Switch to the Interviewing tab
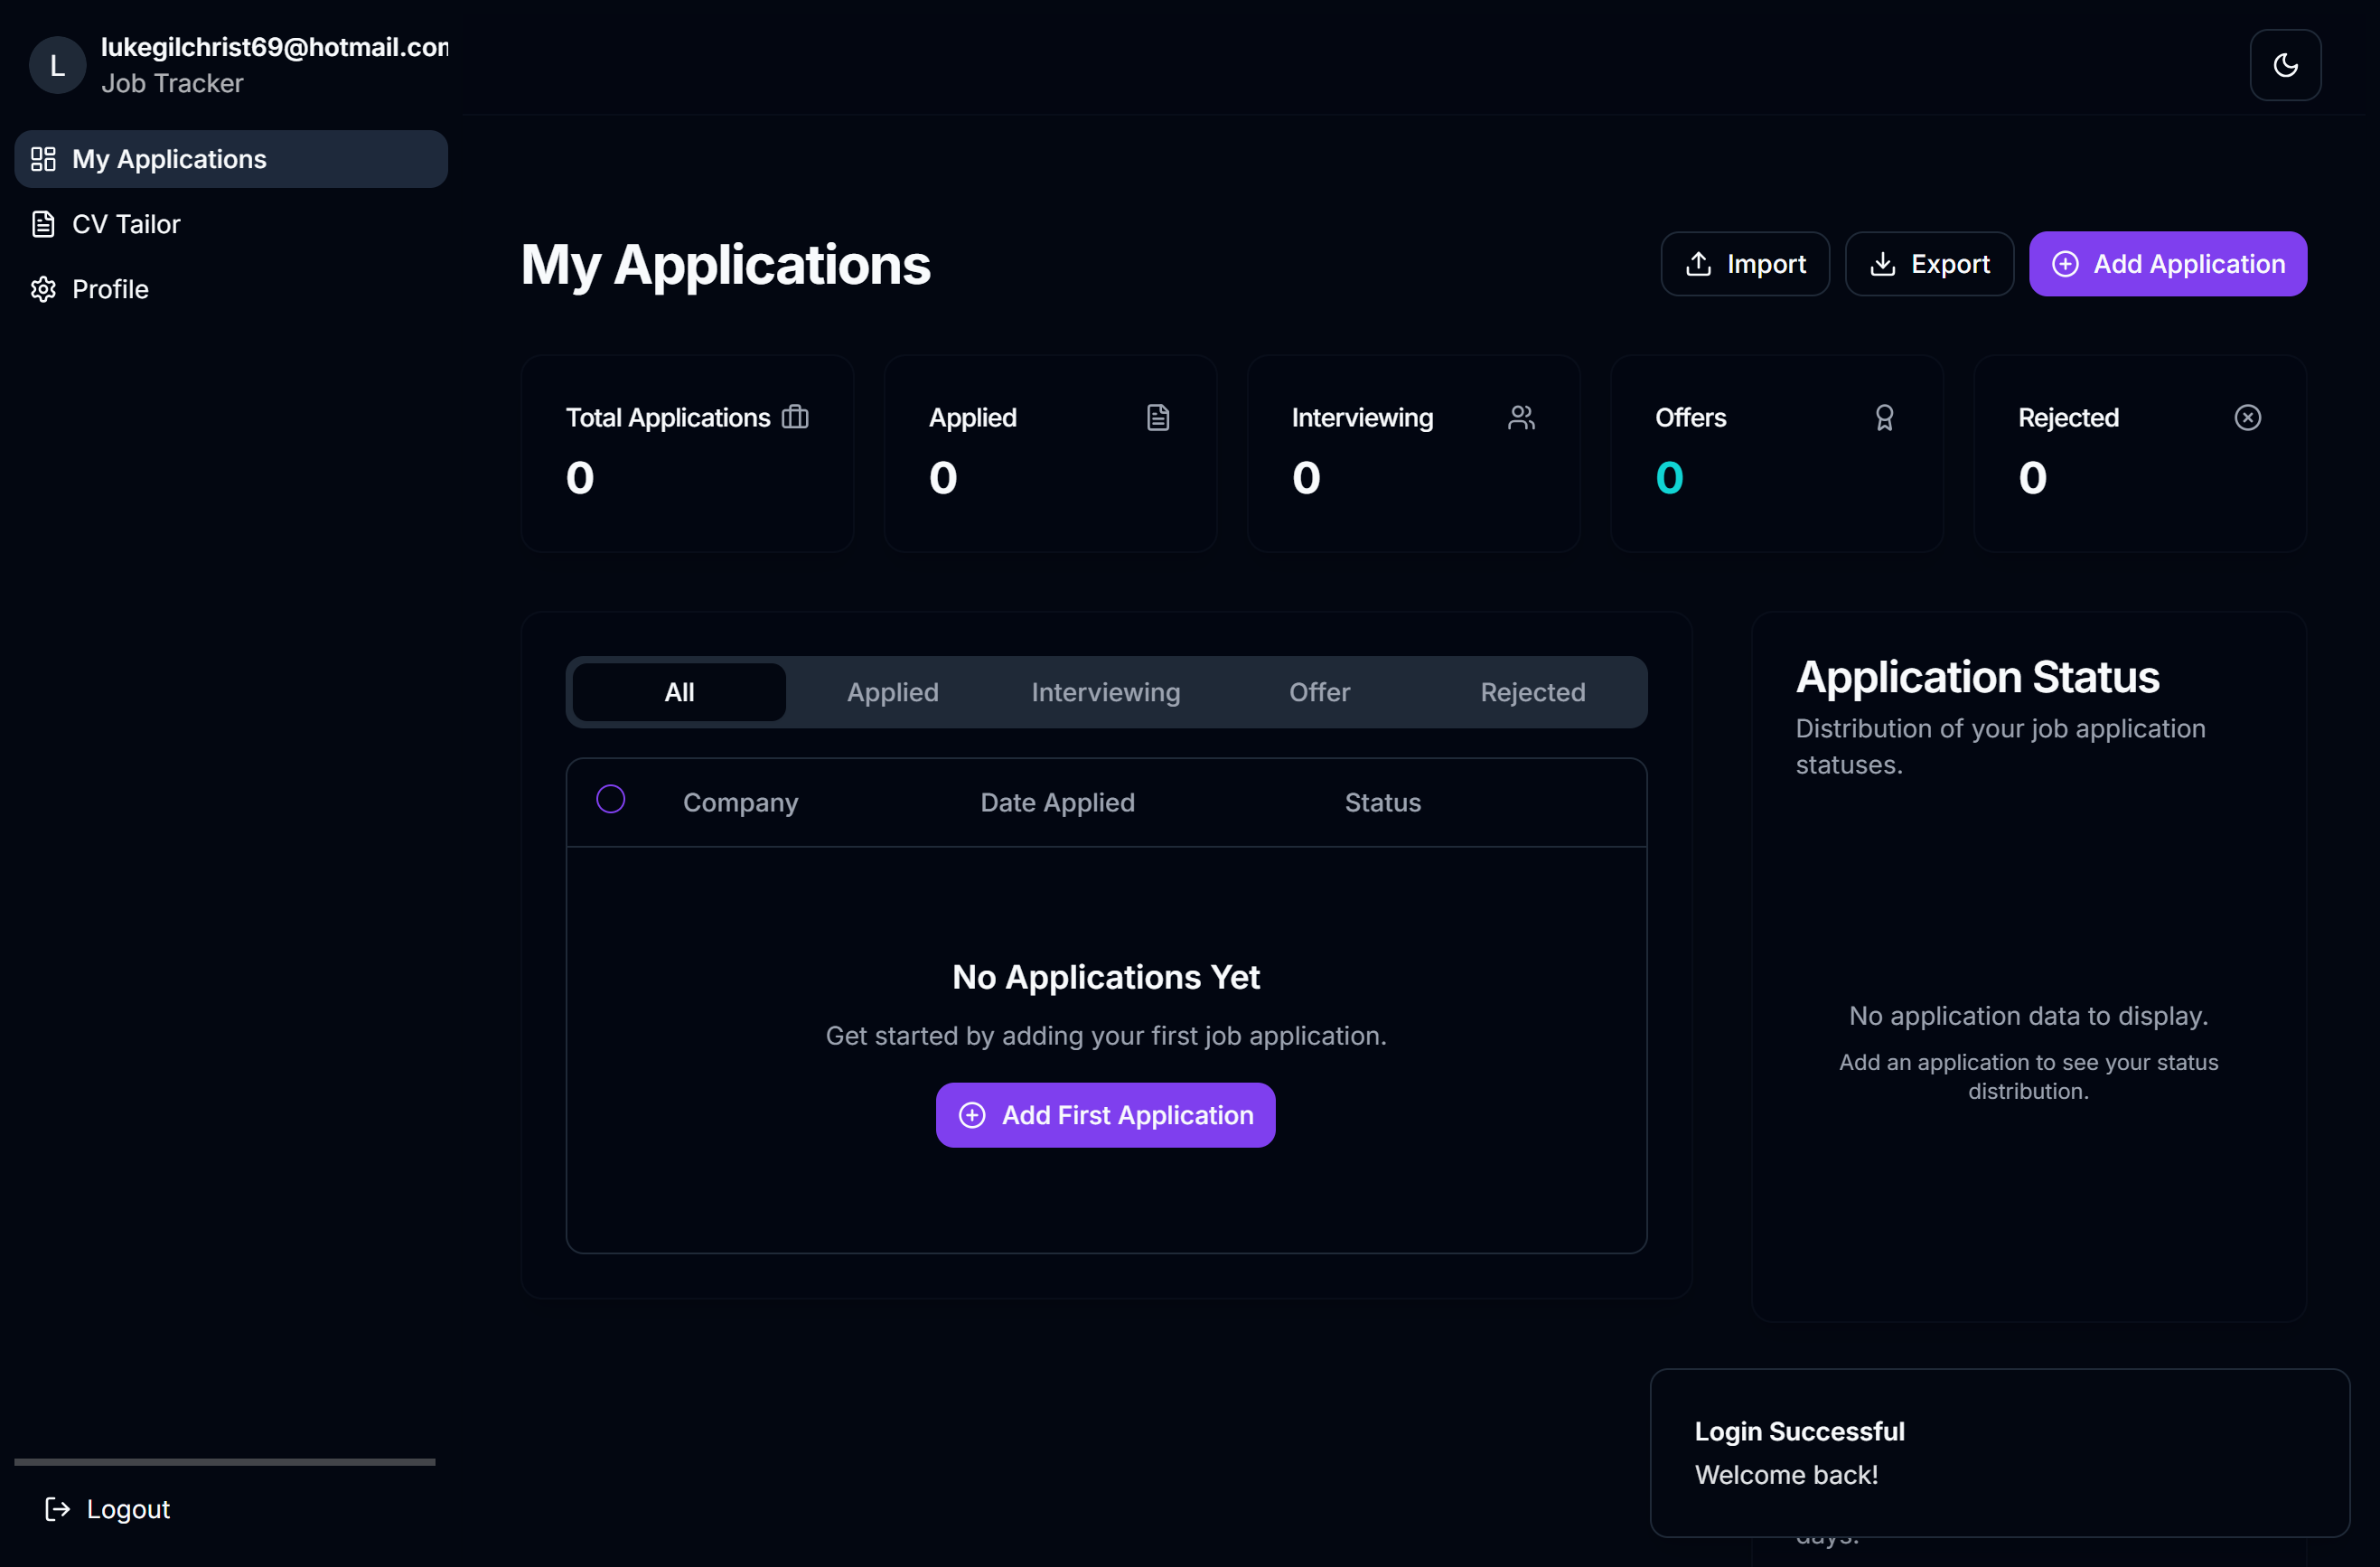The image size is (2380, 1567). (x=1105, y=692)
